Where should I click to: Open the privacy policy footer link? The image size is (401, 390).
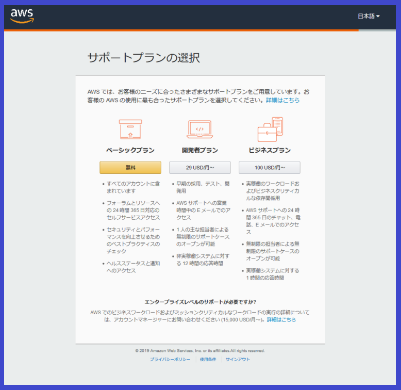coord(170,359)
